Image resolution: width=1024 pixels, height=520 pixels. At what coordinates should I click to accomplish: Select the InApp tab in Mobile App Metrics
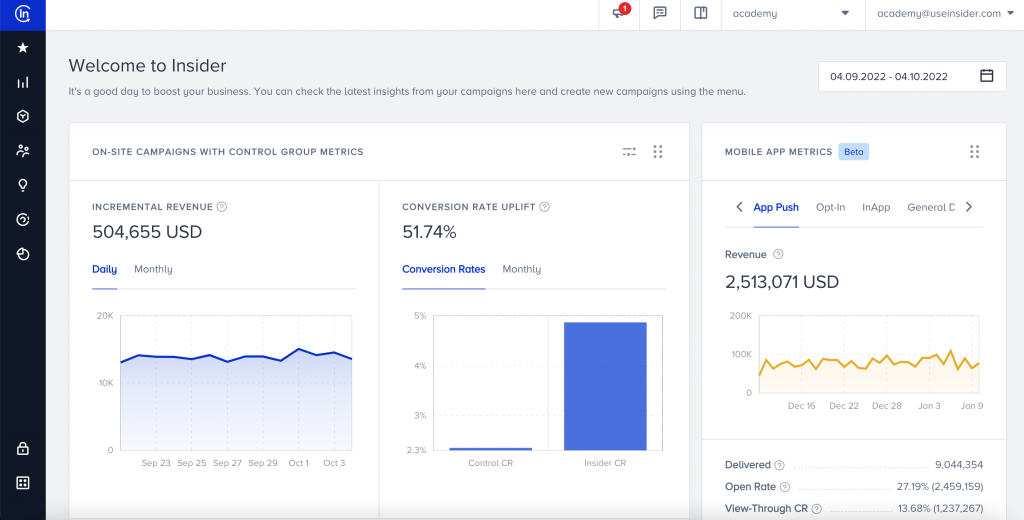[x=876, y=207]
